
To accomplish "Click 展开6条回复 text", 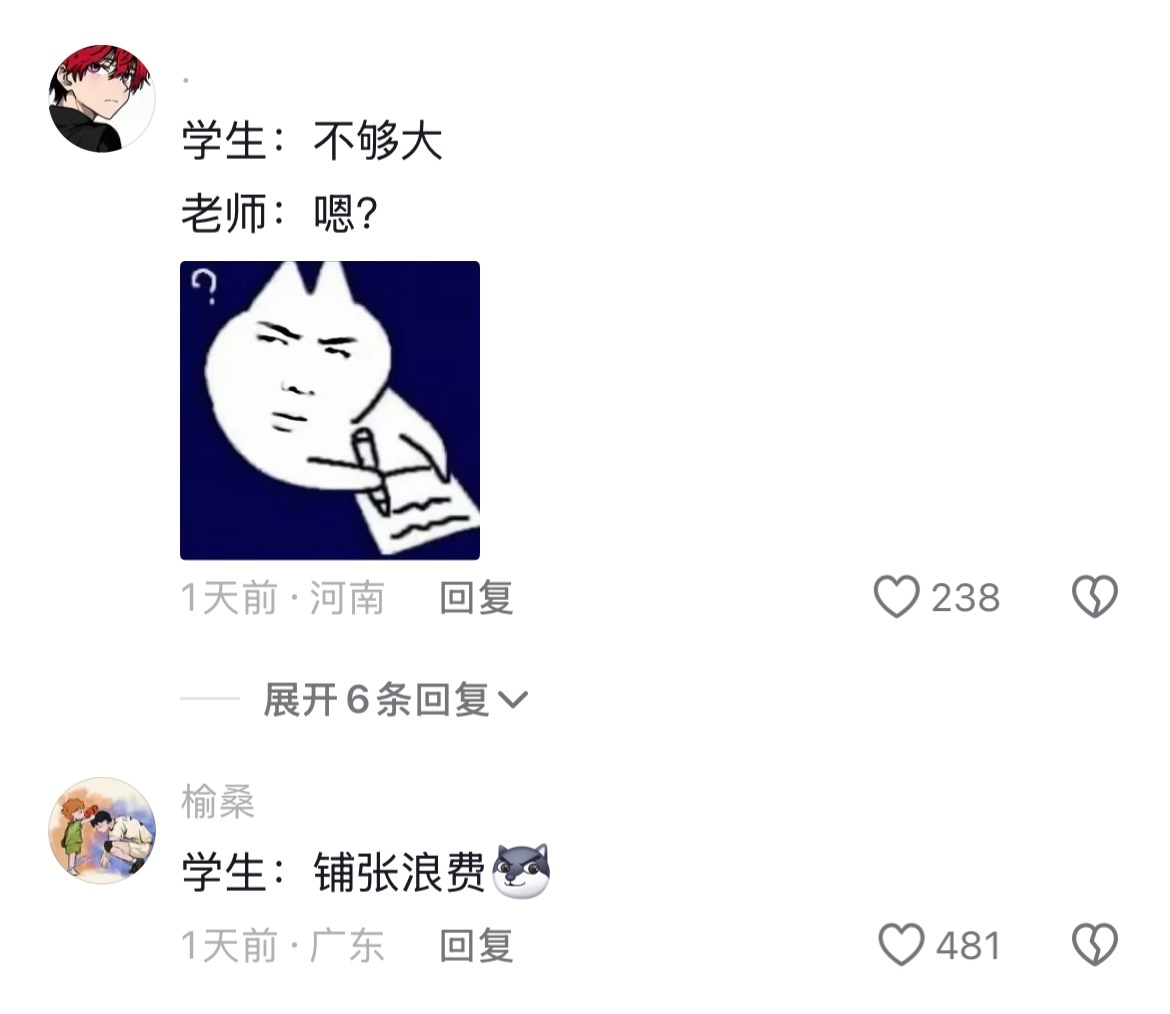I will [x=376, y=700].
